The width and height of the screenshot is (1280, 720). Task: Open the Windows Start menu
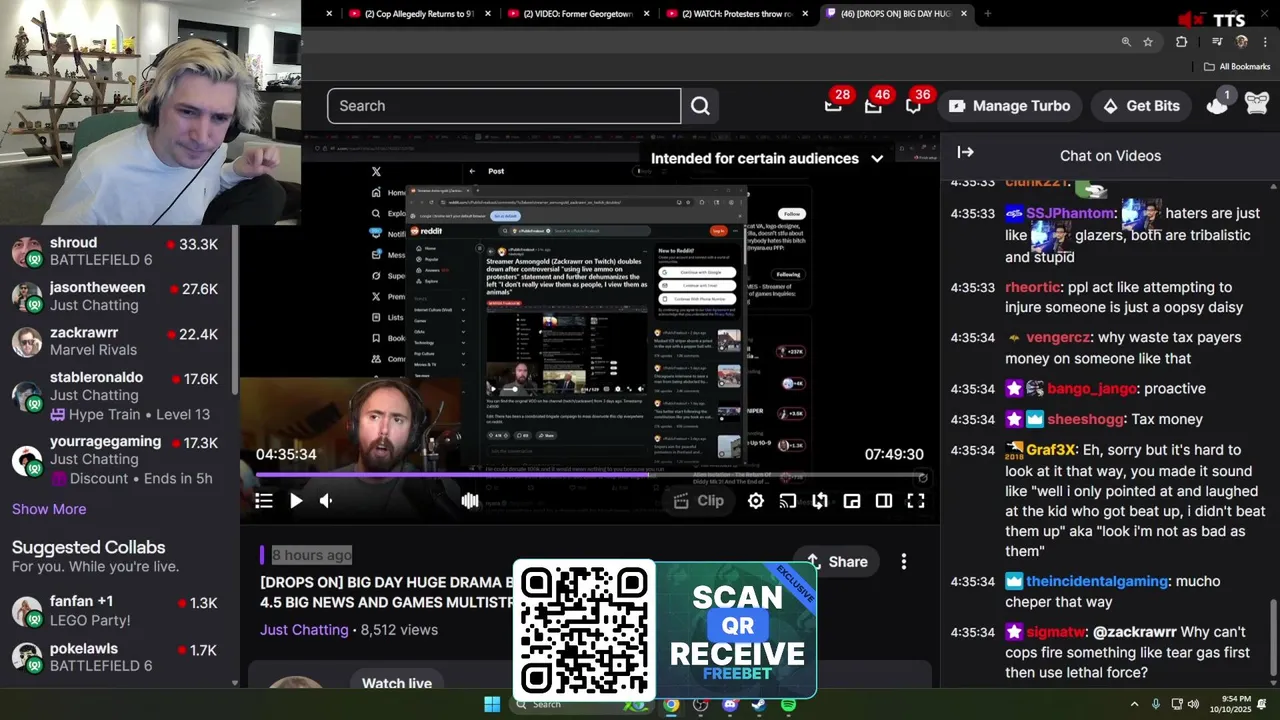click(x=492, y=704)
